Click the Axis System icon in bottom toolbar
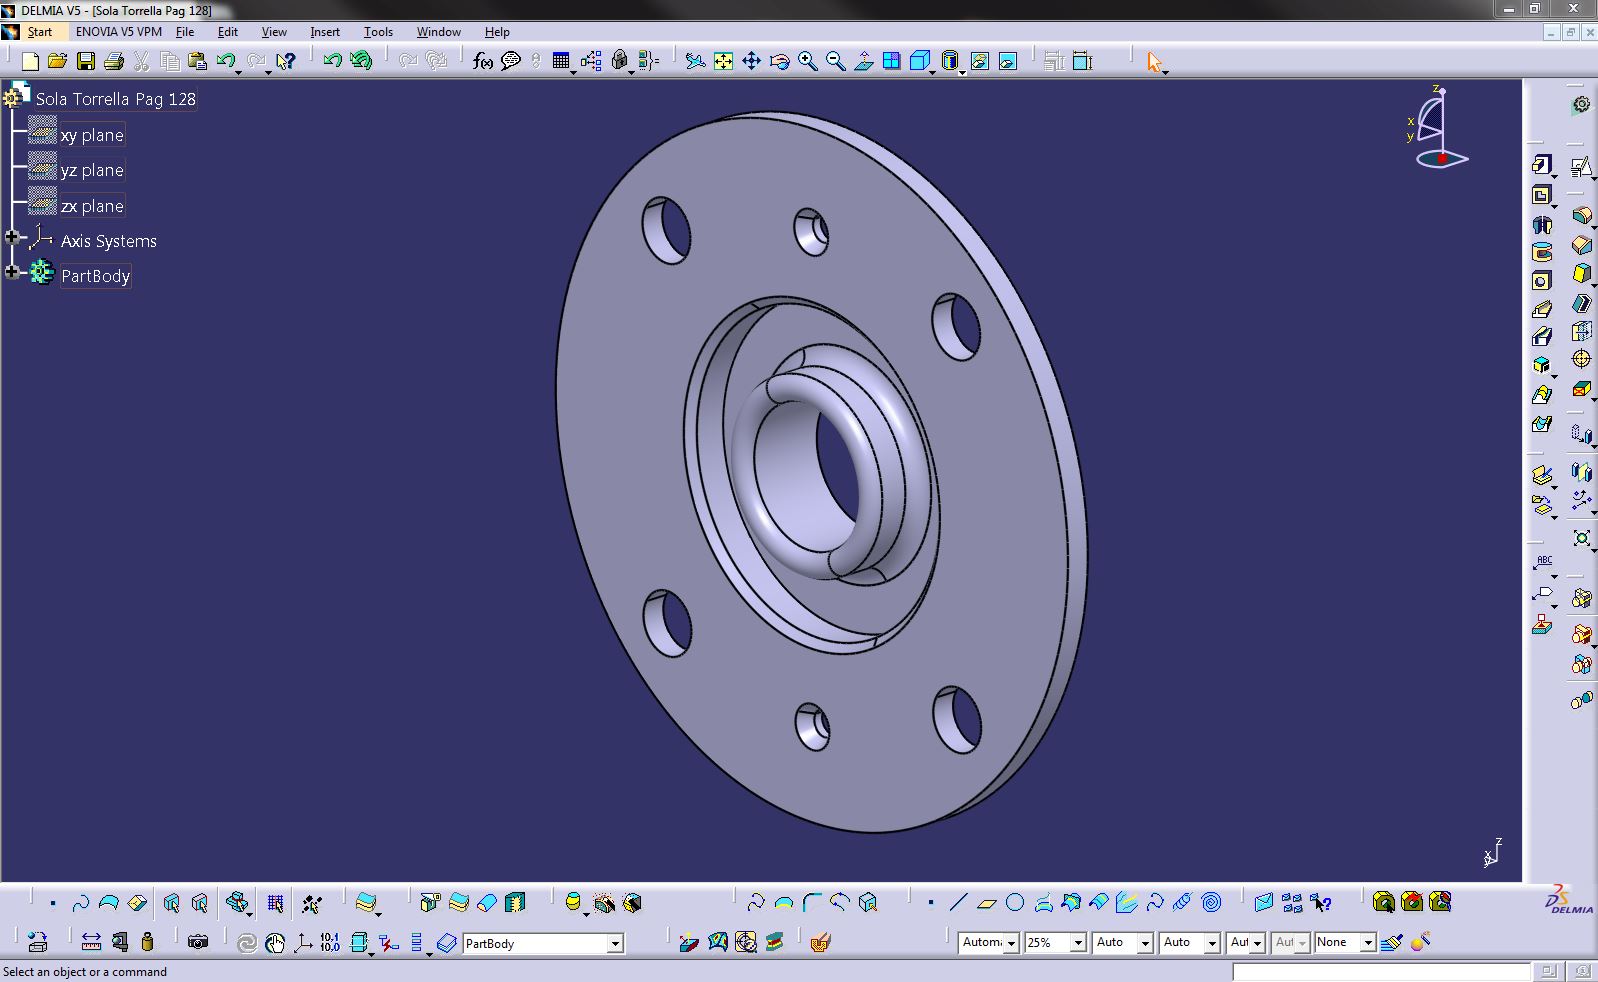Viewport: 1598px width, 982px height. pyautogui.click(x=302, y=942)
